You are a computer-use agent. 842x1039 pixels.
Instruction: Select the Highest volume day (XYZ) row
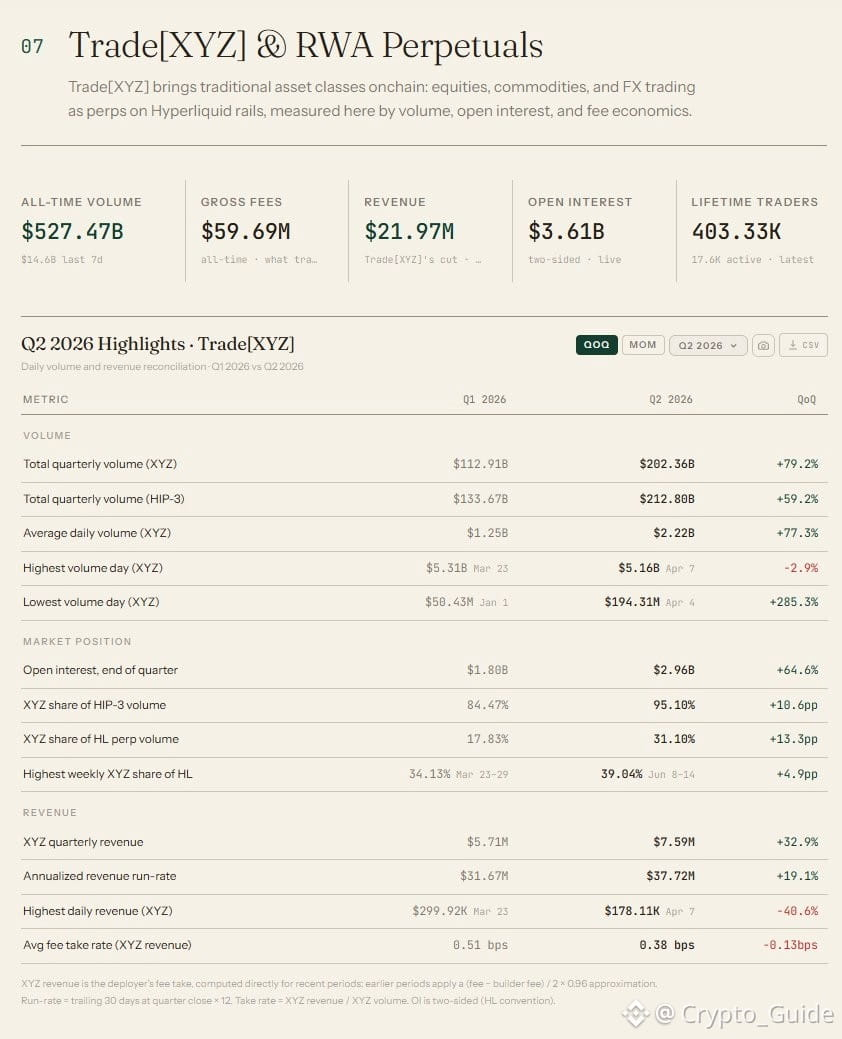(x=424, y=568)
